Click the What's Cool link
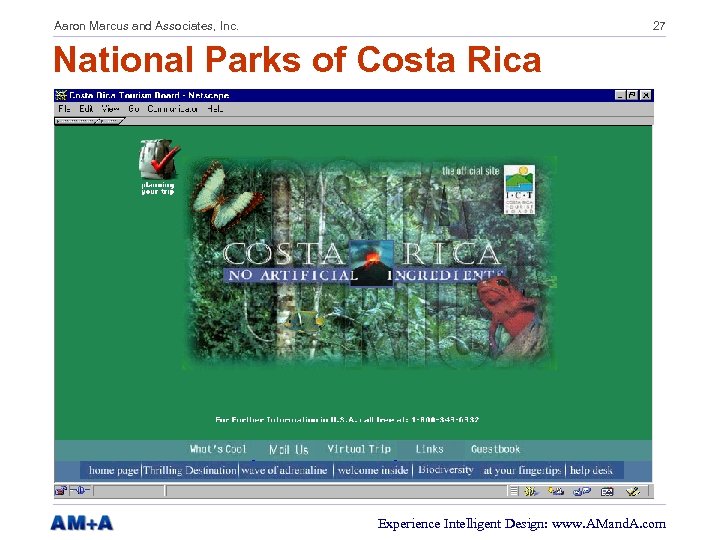 tap(218, 449)
